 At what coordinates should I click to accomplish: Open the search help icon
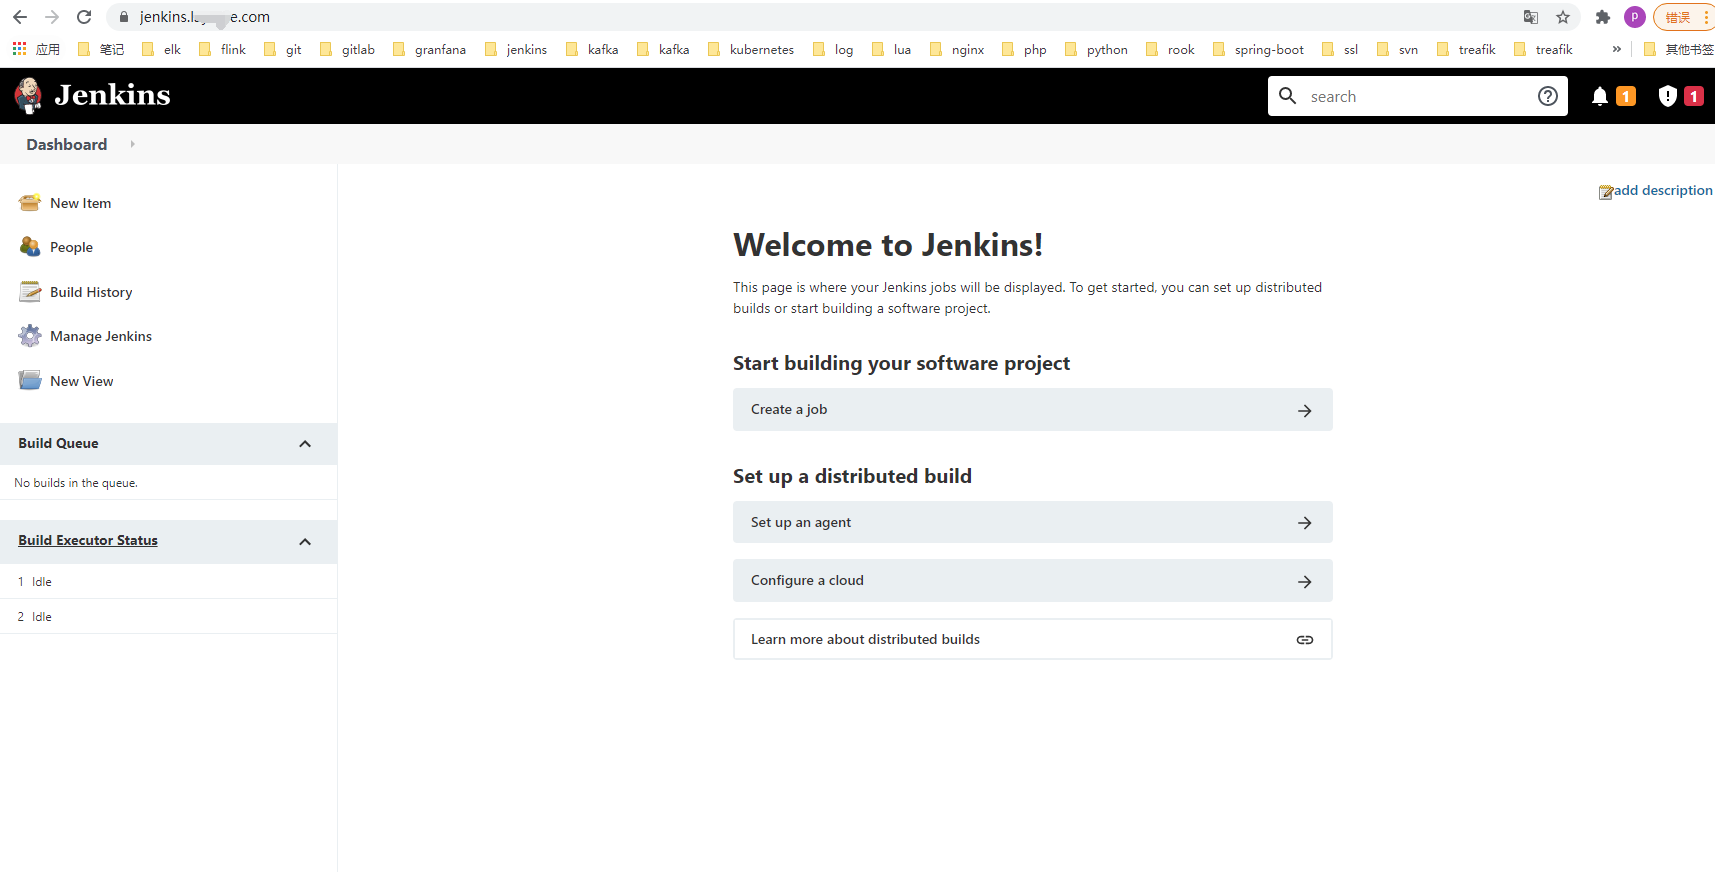(1547, 96)
